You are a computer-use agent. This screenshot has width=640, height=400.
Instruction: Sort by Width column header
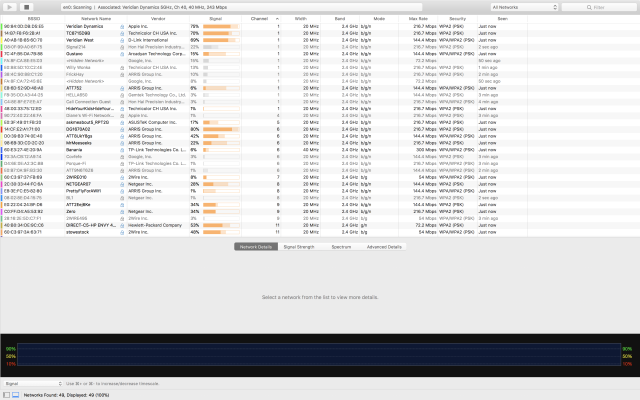(301, 19)
